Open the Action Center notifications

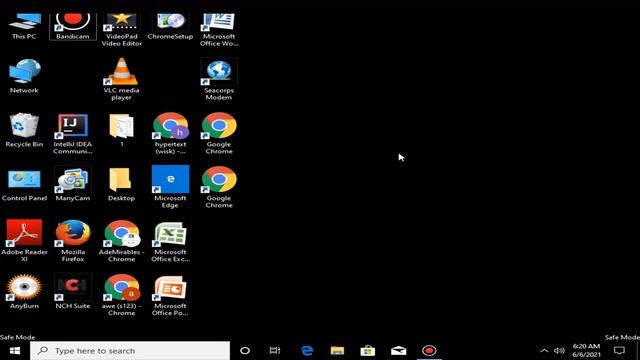click(619, 351)
